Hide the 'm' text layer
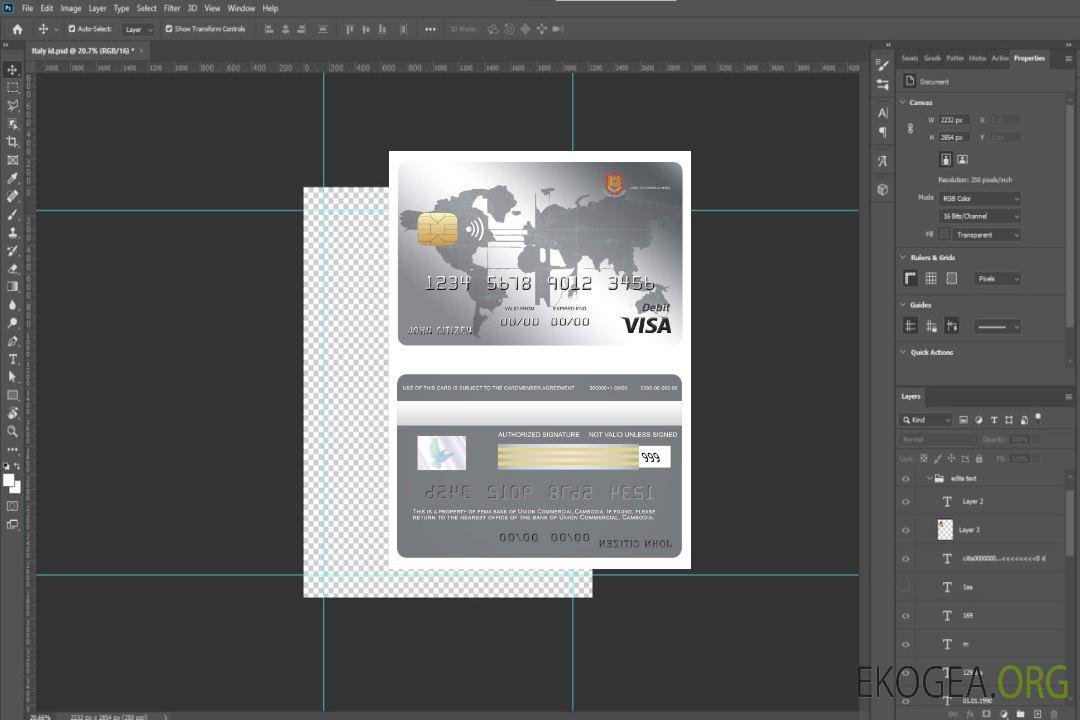1080x720 pixels. pyautogui.click(x=906, y=644)
